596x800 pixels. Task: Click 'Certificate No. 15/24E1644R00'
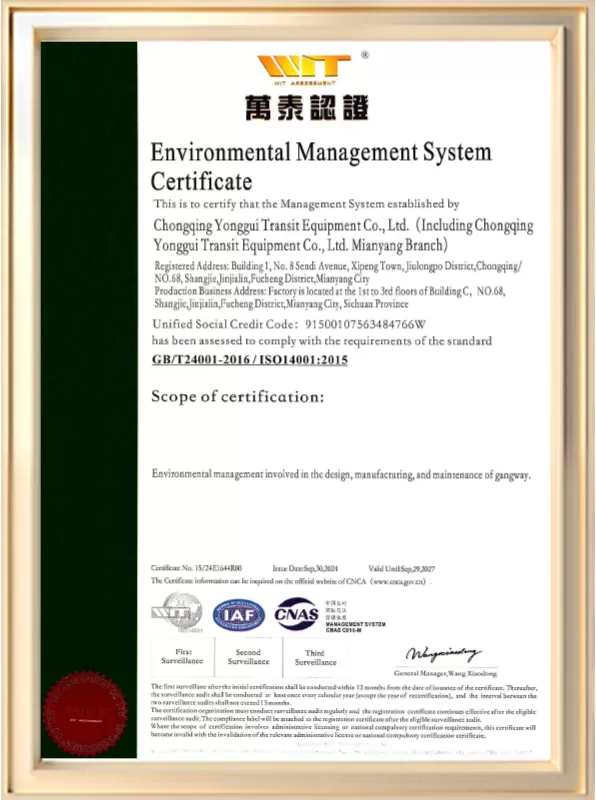pyautogui.click(x=196, y=568)
